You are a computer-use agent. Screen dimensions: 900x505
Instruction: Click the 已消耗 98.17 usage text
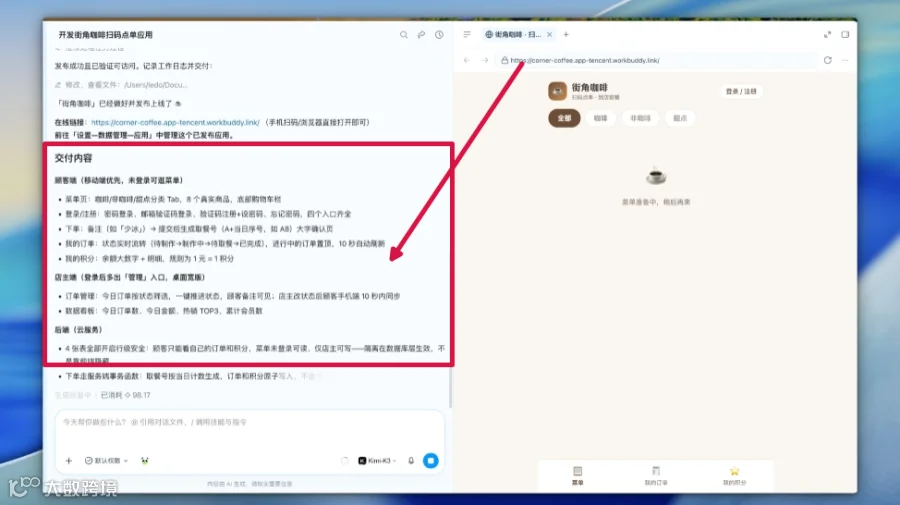coord(126,395)
